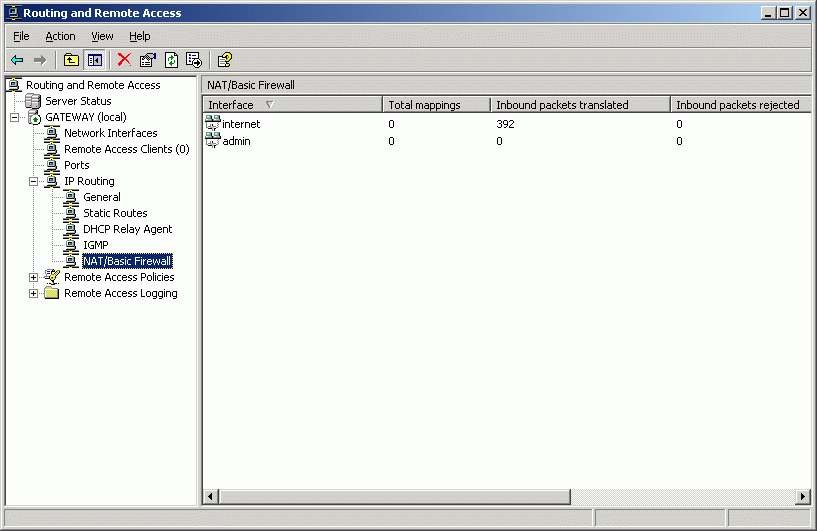Click the Export List toolbar icon
Viewport: 817px width, 531px height.
click(194, 60)
